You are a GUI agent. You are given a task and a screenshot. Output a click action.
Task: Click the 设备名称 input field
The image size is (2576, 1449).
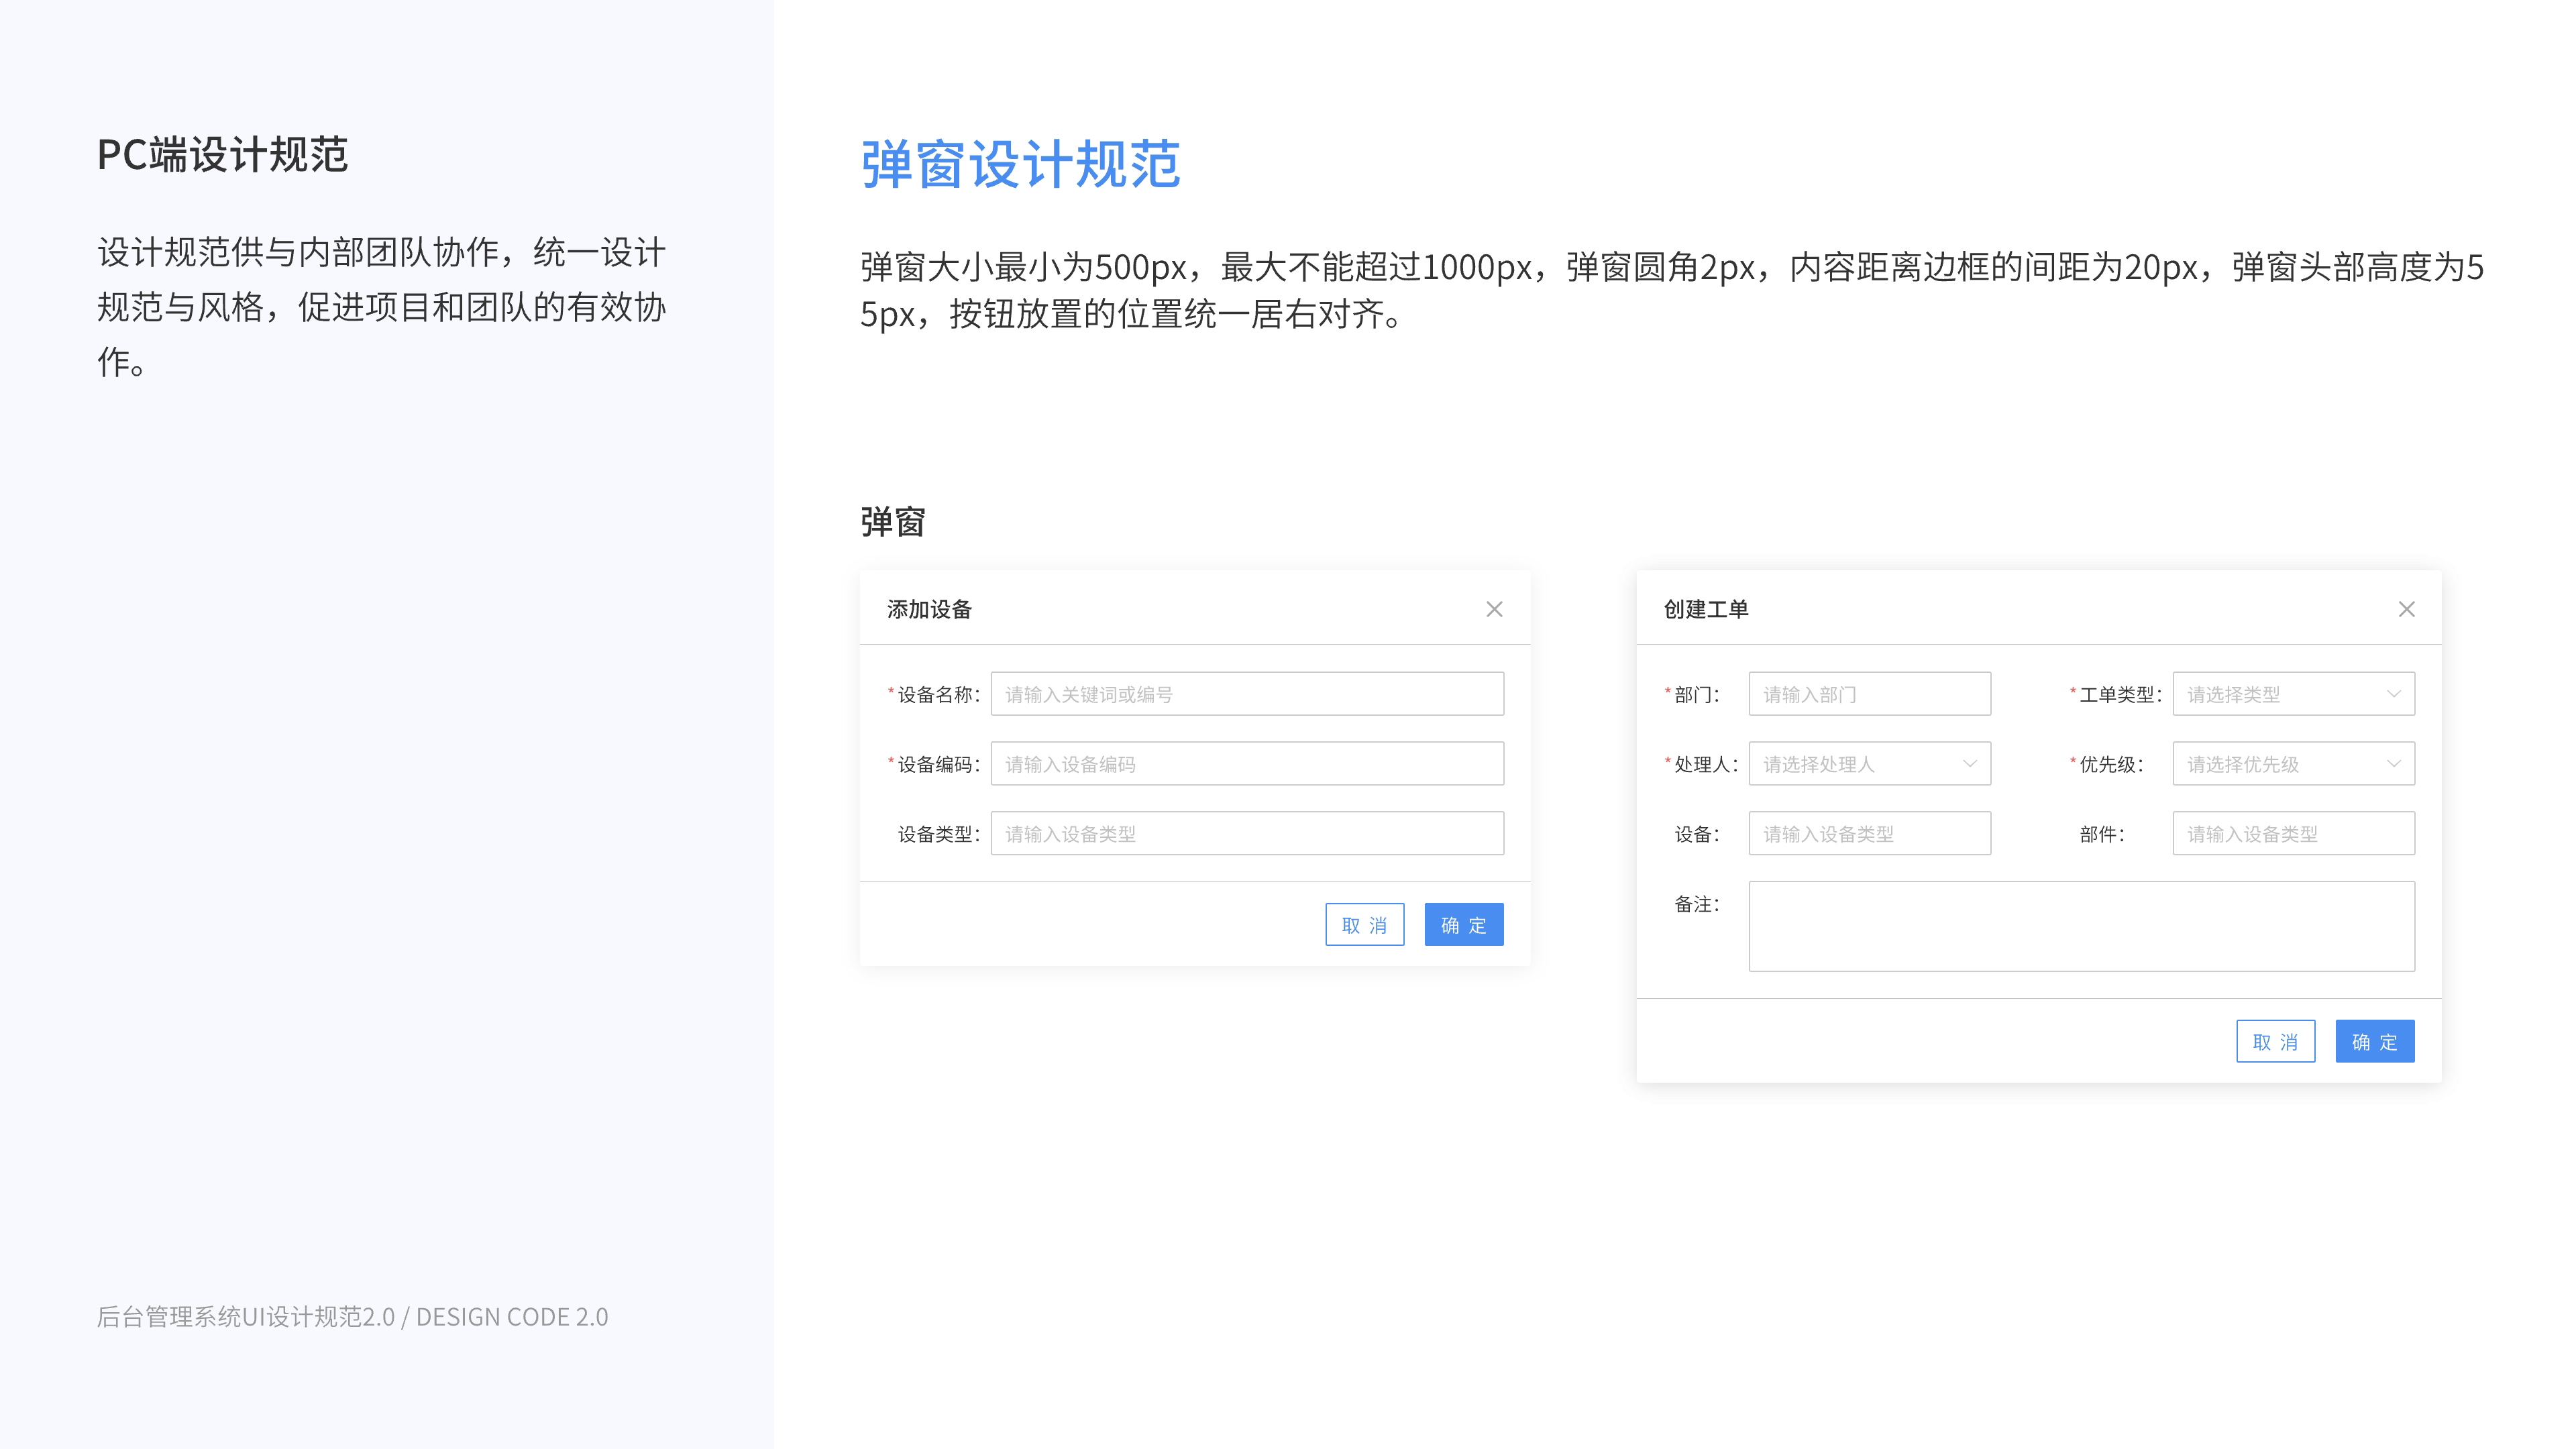[x=1246, y=694]
